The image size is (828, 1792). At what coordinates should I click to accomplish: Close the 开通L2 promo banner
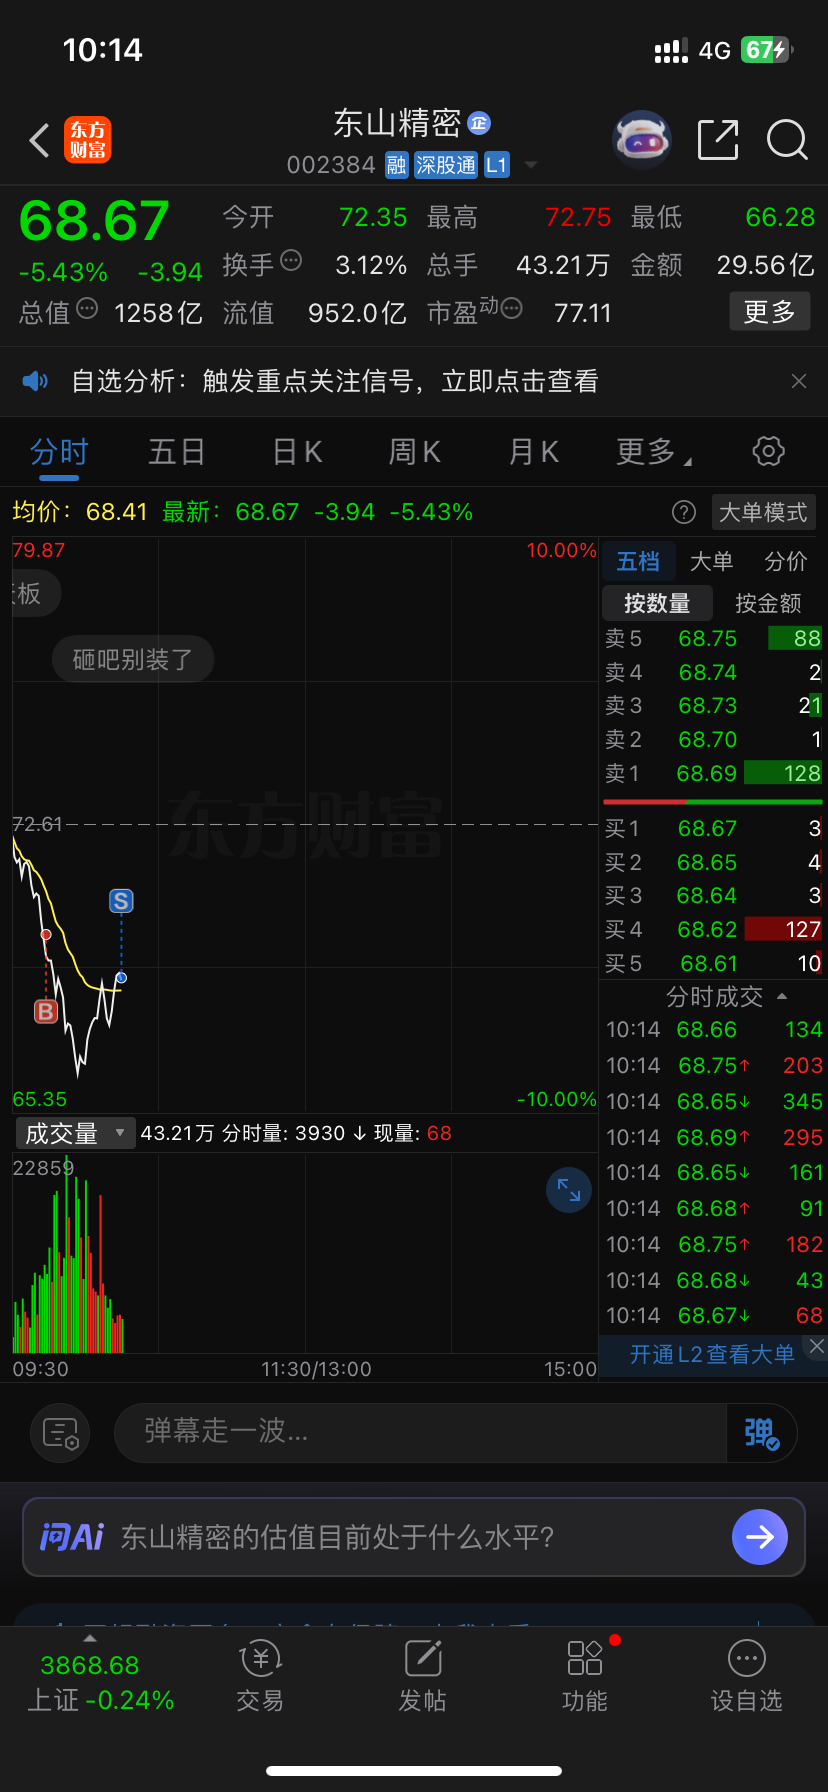pos(817,1346)
